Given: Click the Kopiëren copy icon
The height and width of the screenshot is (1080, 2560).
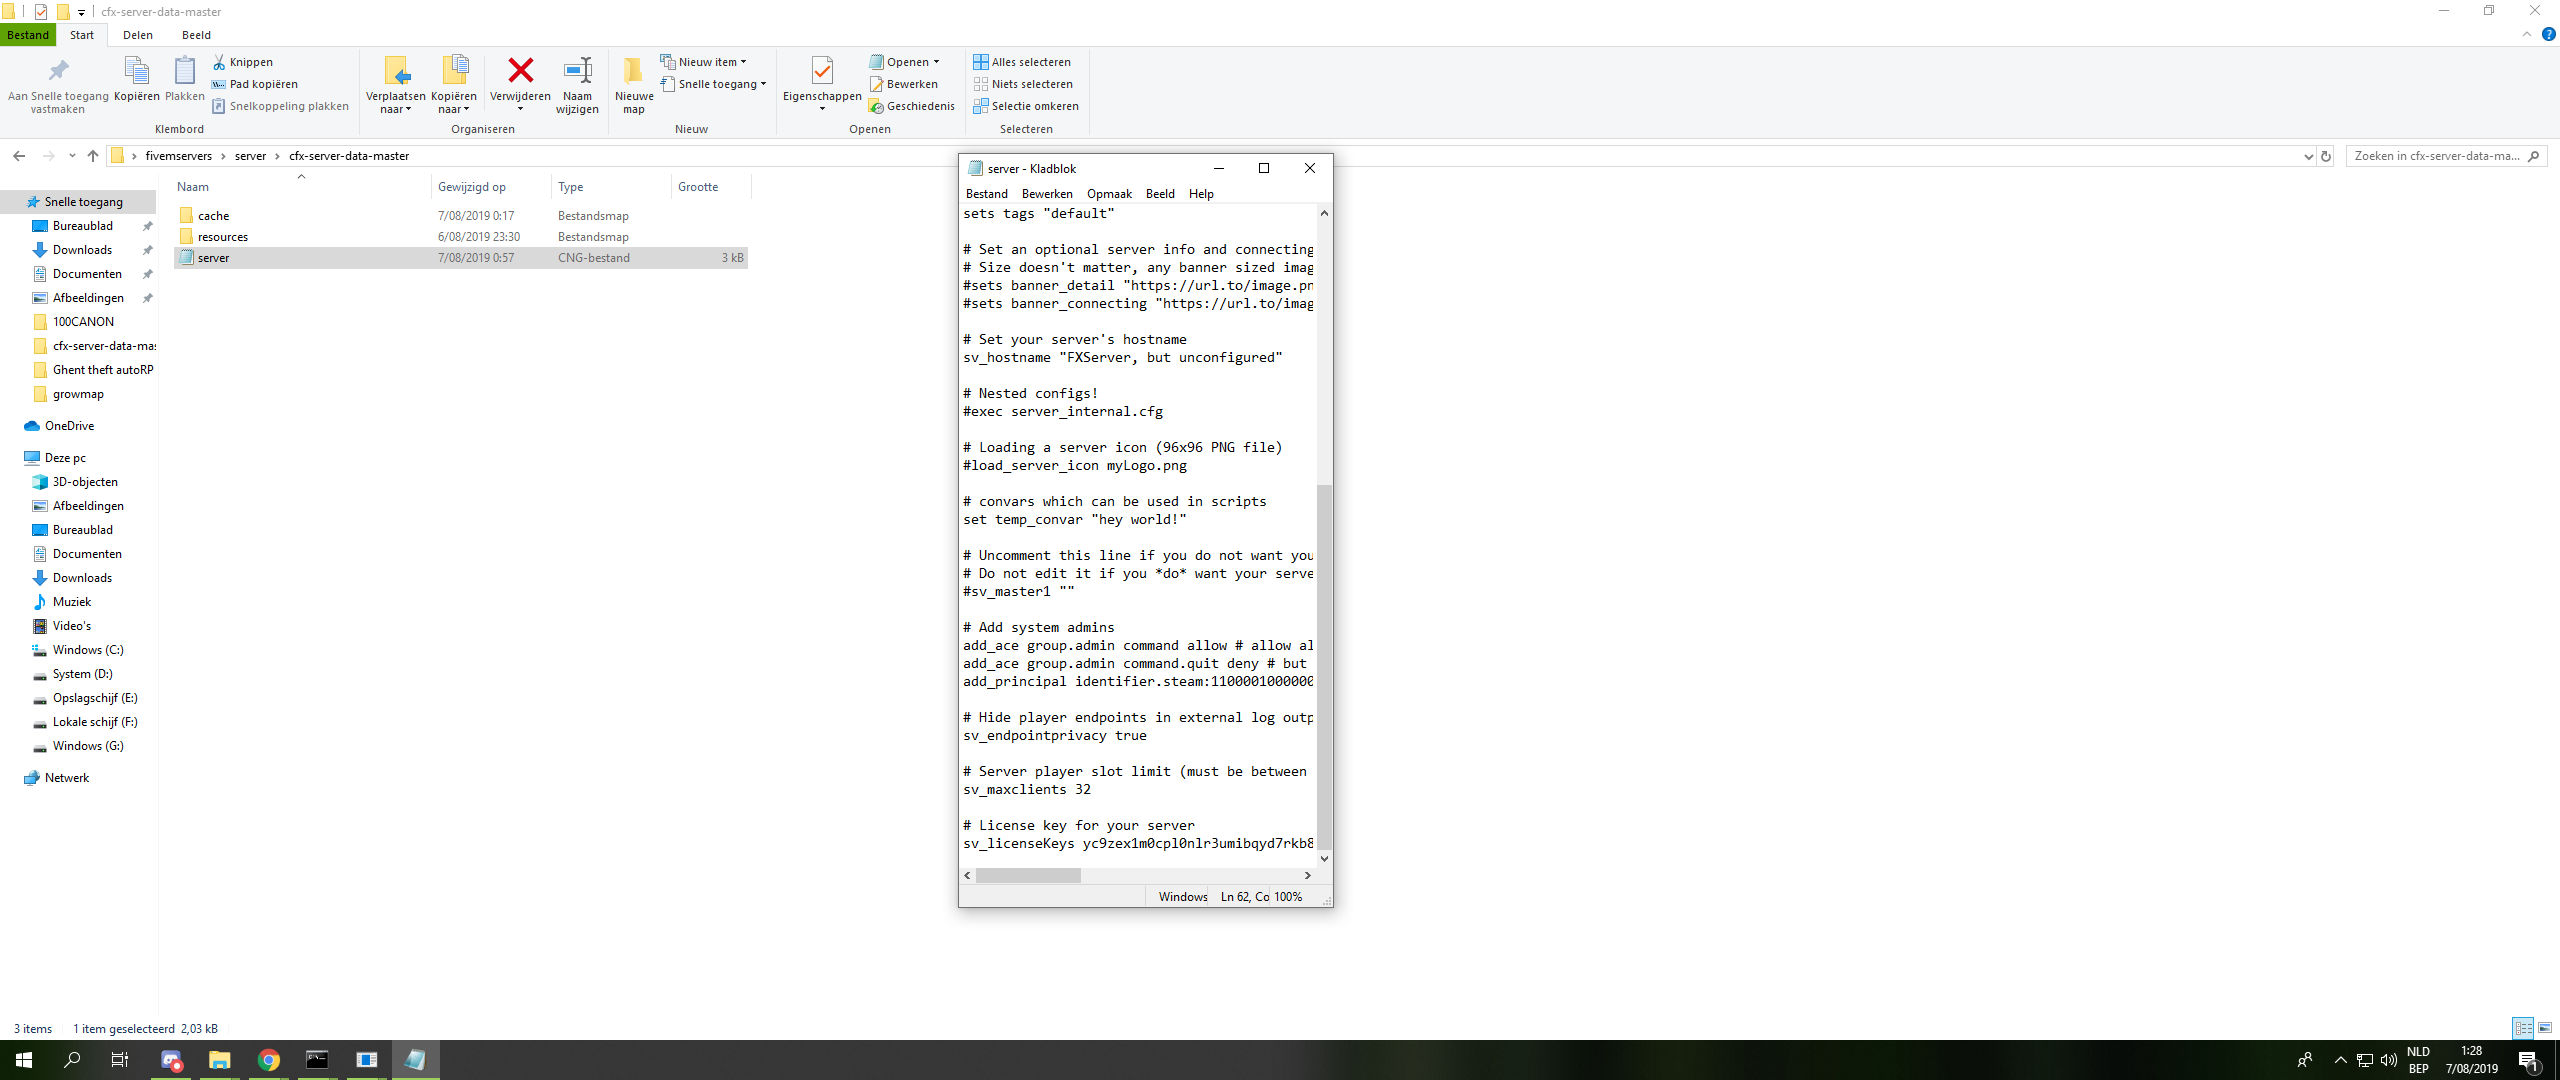Looking at the screenshot, I should coord(136,71).
